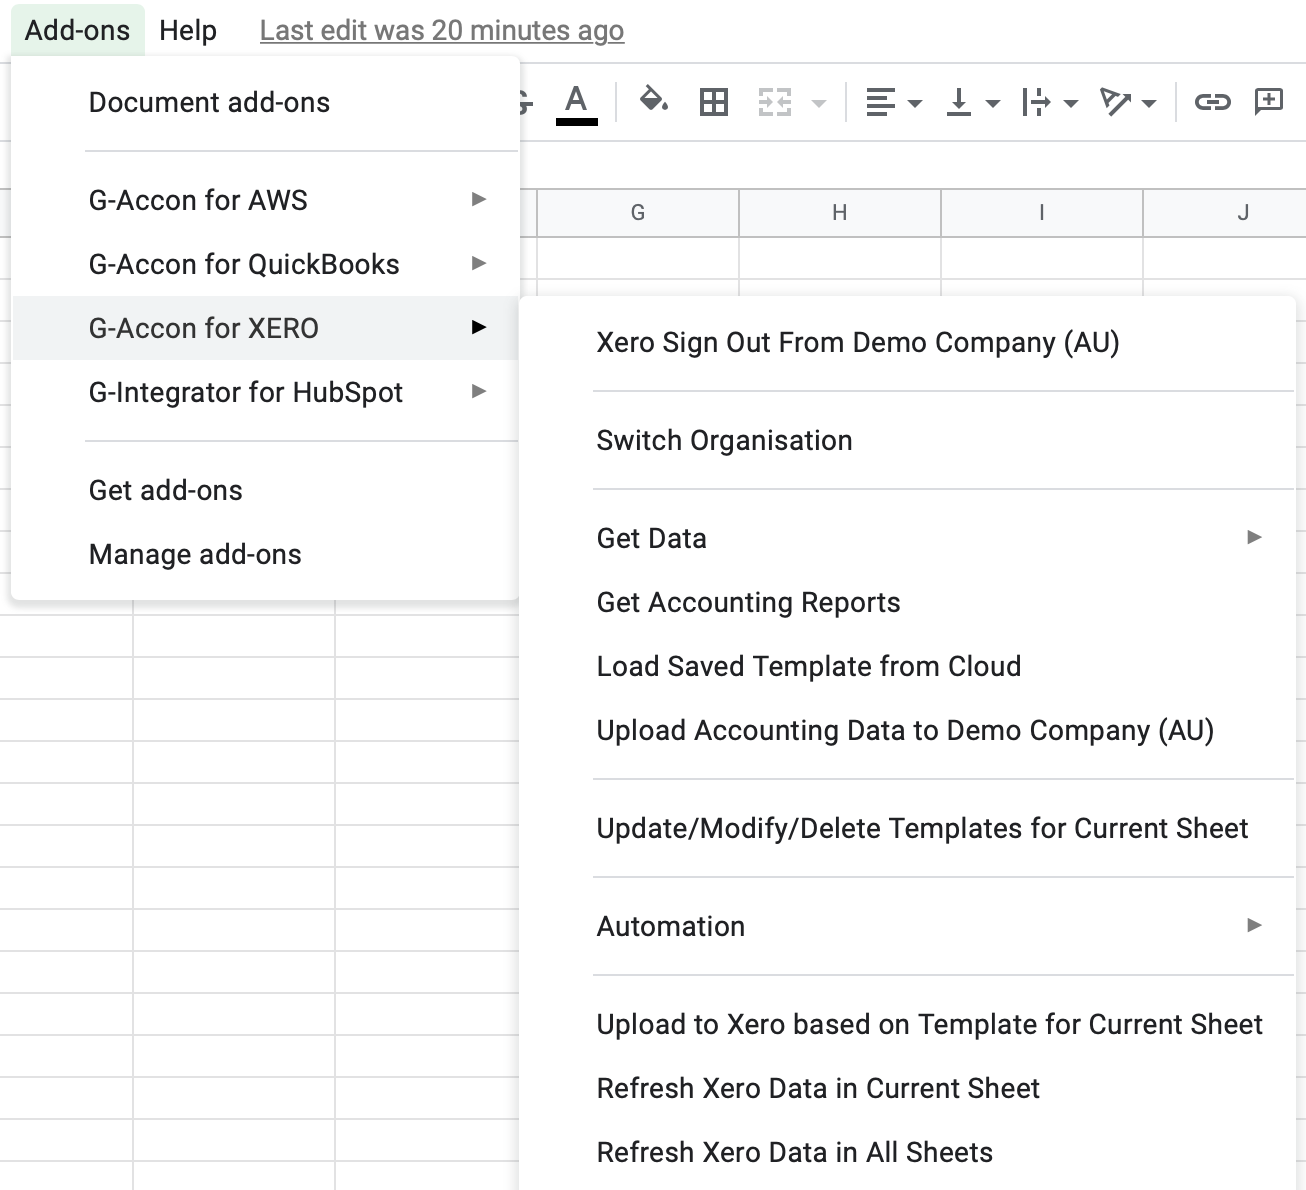The width and height of the screenshot is (1306, 1190).
Task: Select G-Accon for XERO entry
Action: [x=265, y=328]
